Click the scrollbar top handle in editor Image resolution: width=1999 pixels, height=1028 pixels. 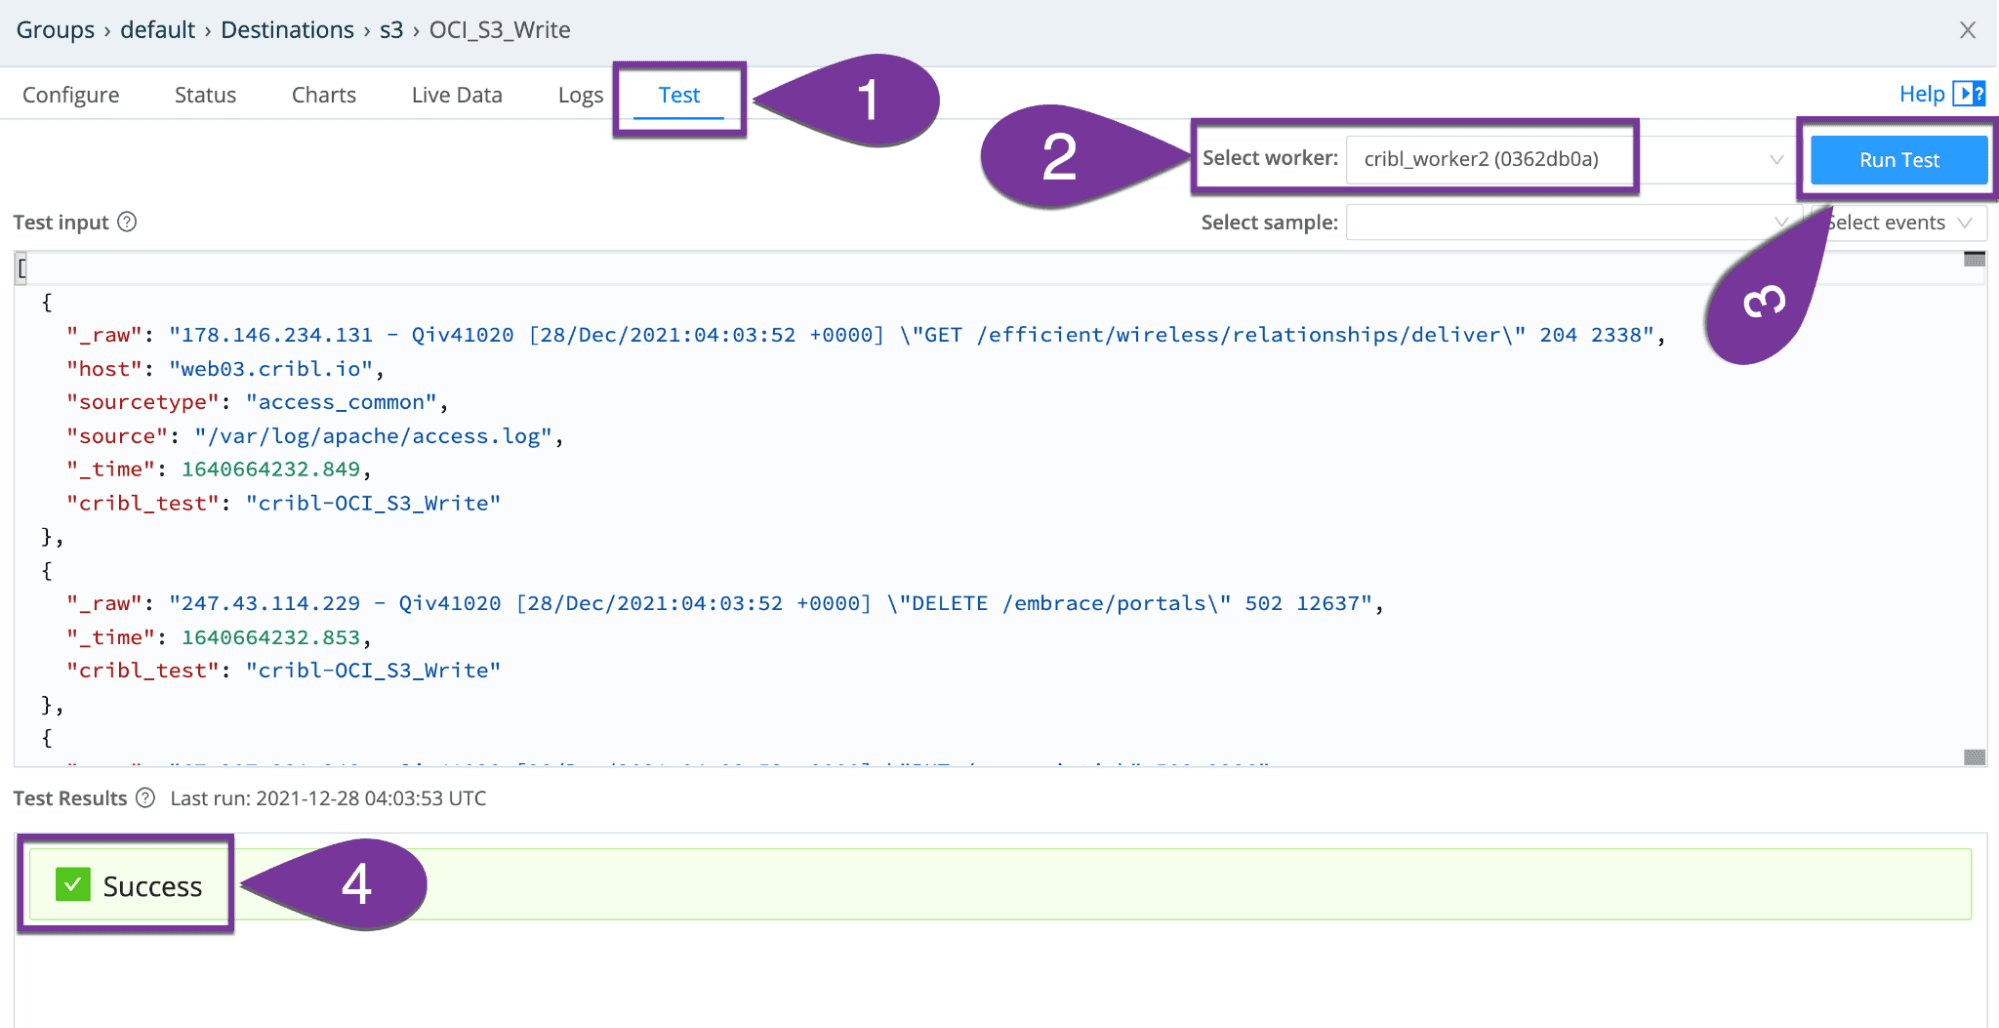(x=1974, y=260)
